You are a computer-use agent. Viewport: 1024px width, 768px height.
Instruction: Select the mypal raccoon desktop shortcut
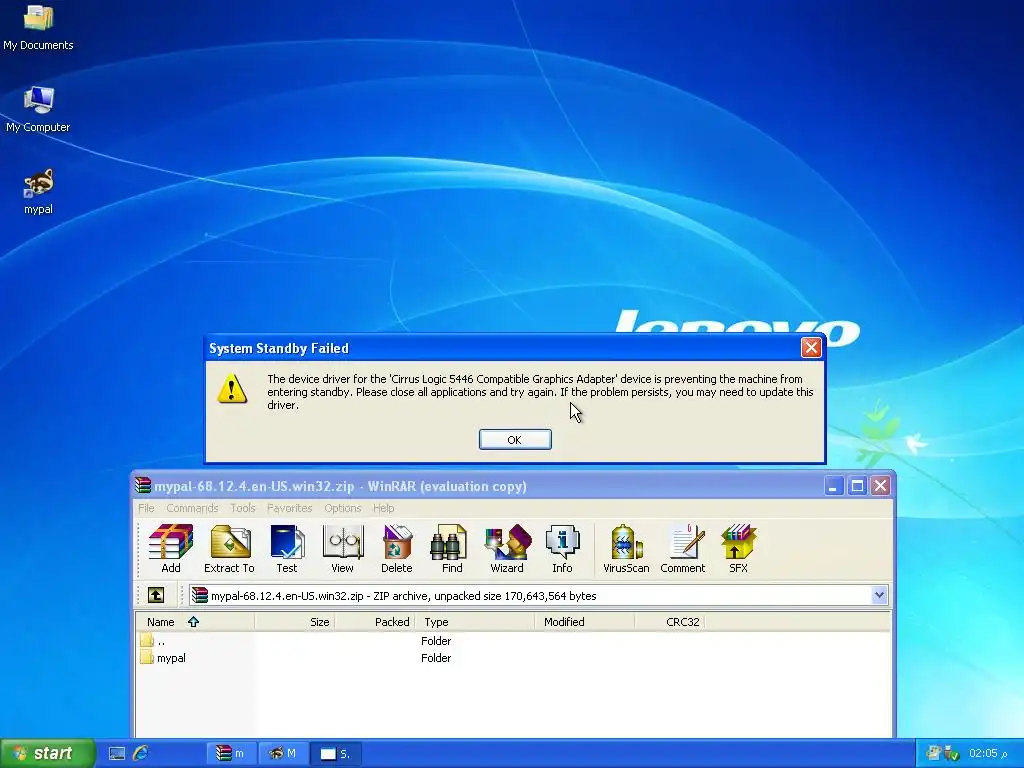point(39,192)
